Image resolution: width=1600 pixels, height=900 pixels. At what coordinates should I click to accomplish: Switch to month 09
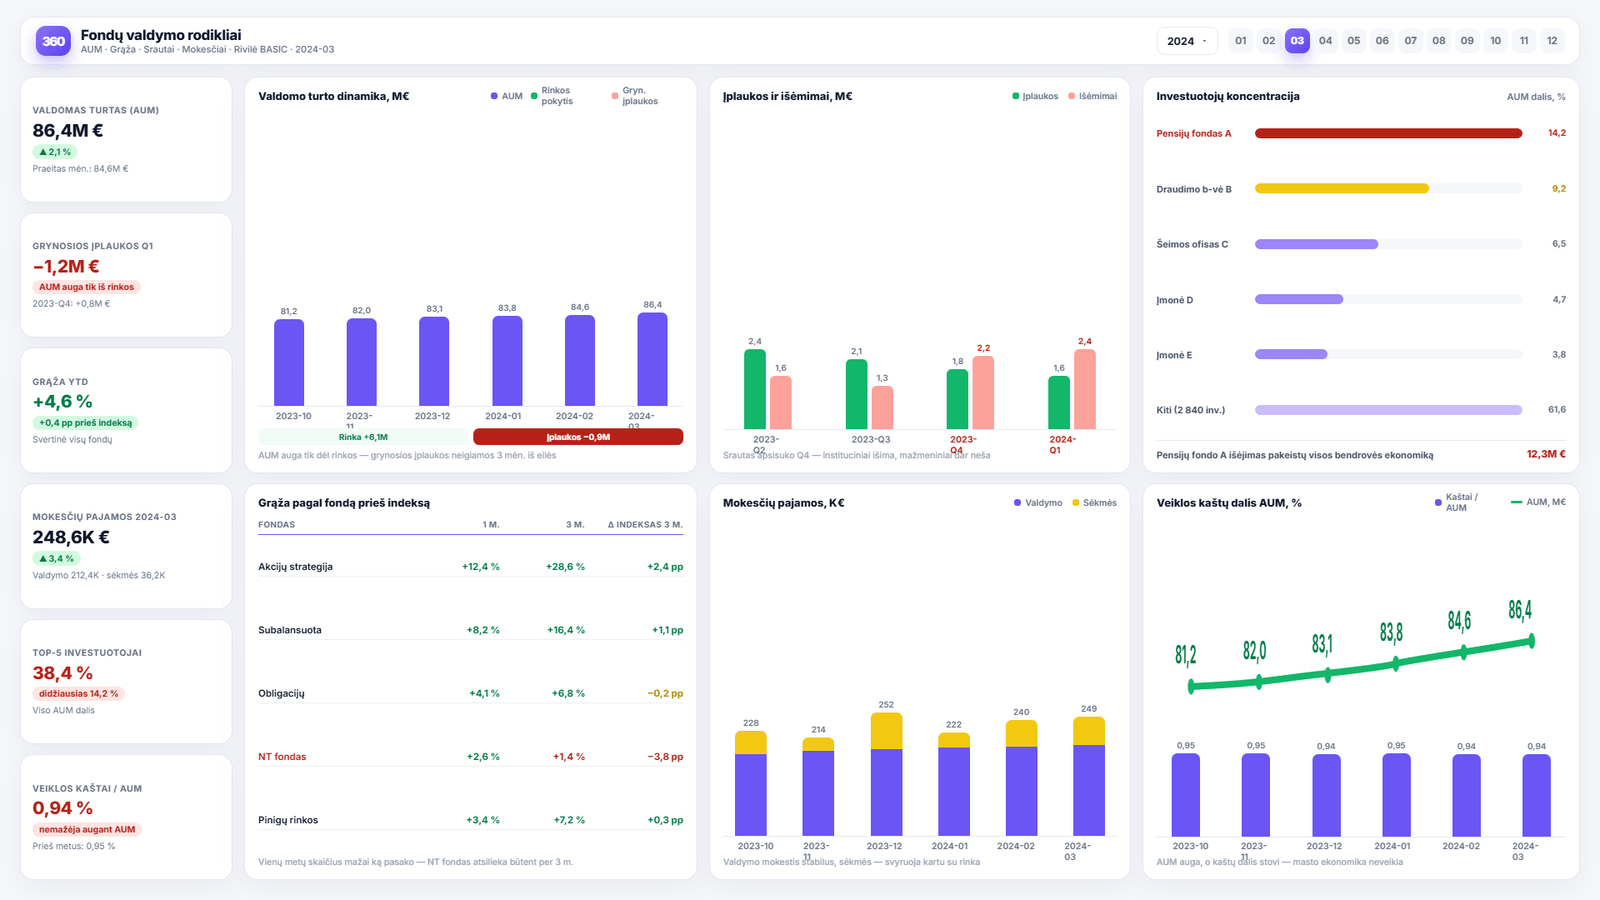[x=1467, y=41]
